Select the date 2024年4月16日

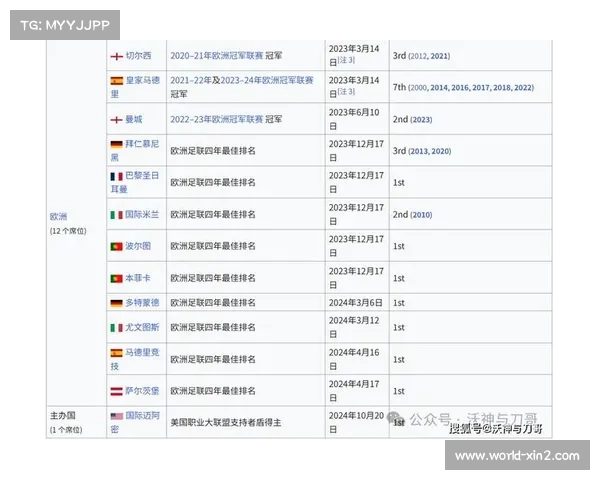click(354, 359)
